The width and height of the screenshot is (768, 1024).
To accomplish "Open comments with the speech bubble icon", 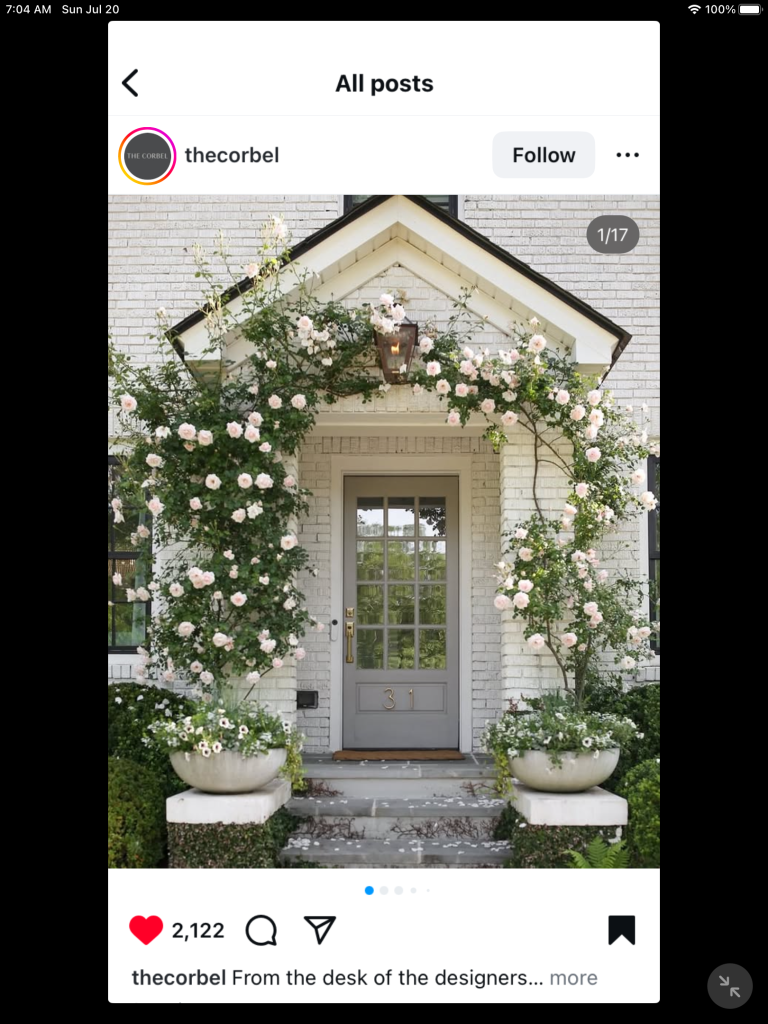I will (261, 930).
